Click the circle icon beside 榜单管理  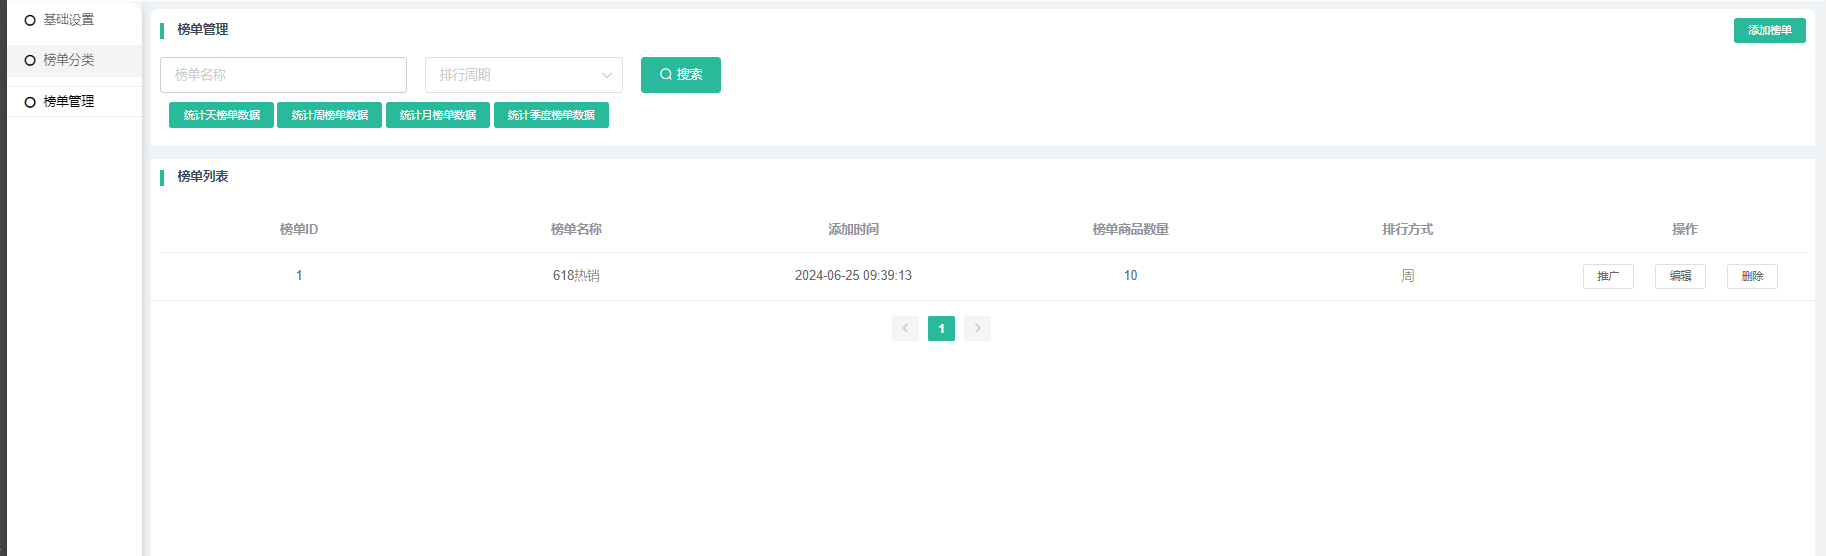point(30,102)
